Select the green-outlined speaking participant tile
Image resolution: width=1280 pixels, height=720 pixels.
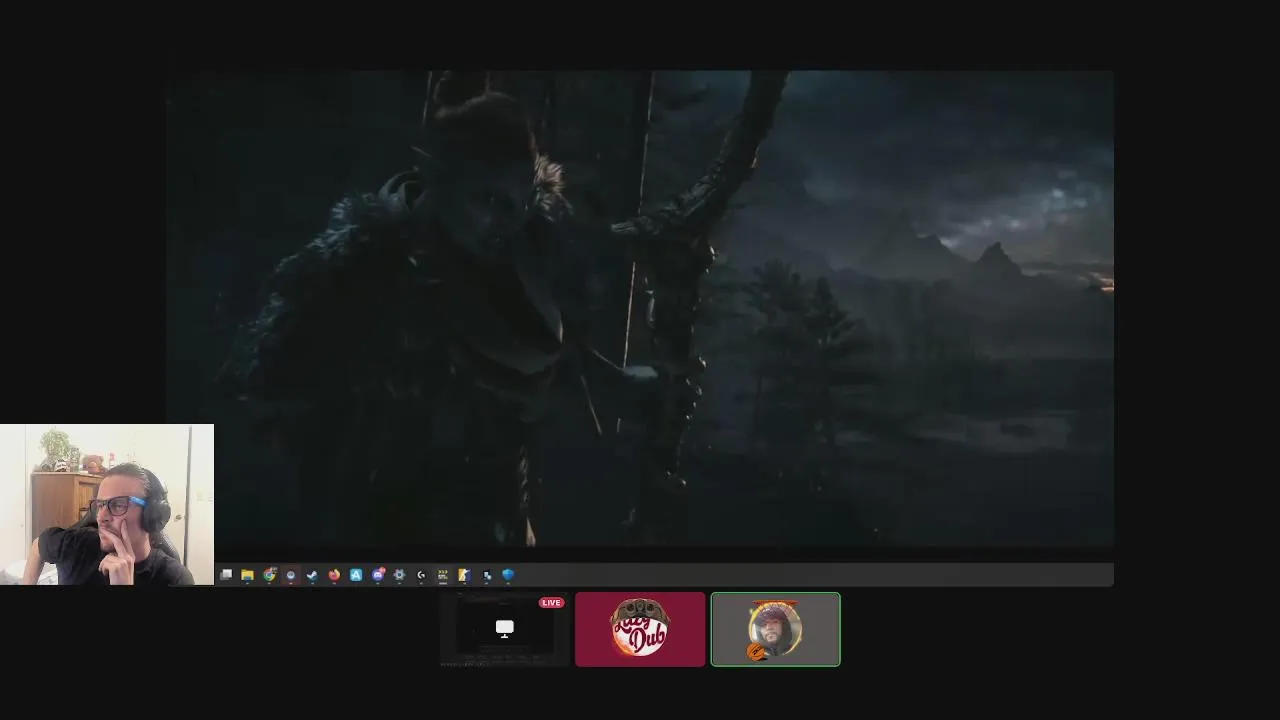click(x=775, y=629)
